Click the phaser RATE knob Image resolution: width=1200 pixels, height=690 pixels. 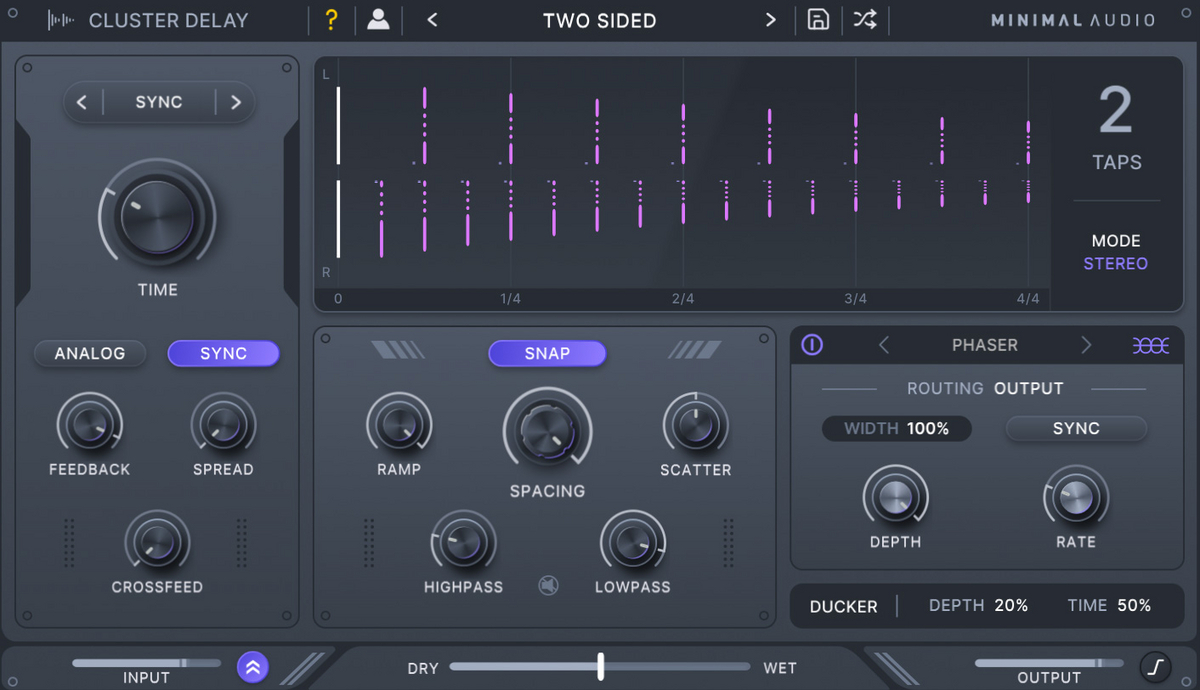tap(1076, 495)
